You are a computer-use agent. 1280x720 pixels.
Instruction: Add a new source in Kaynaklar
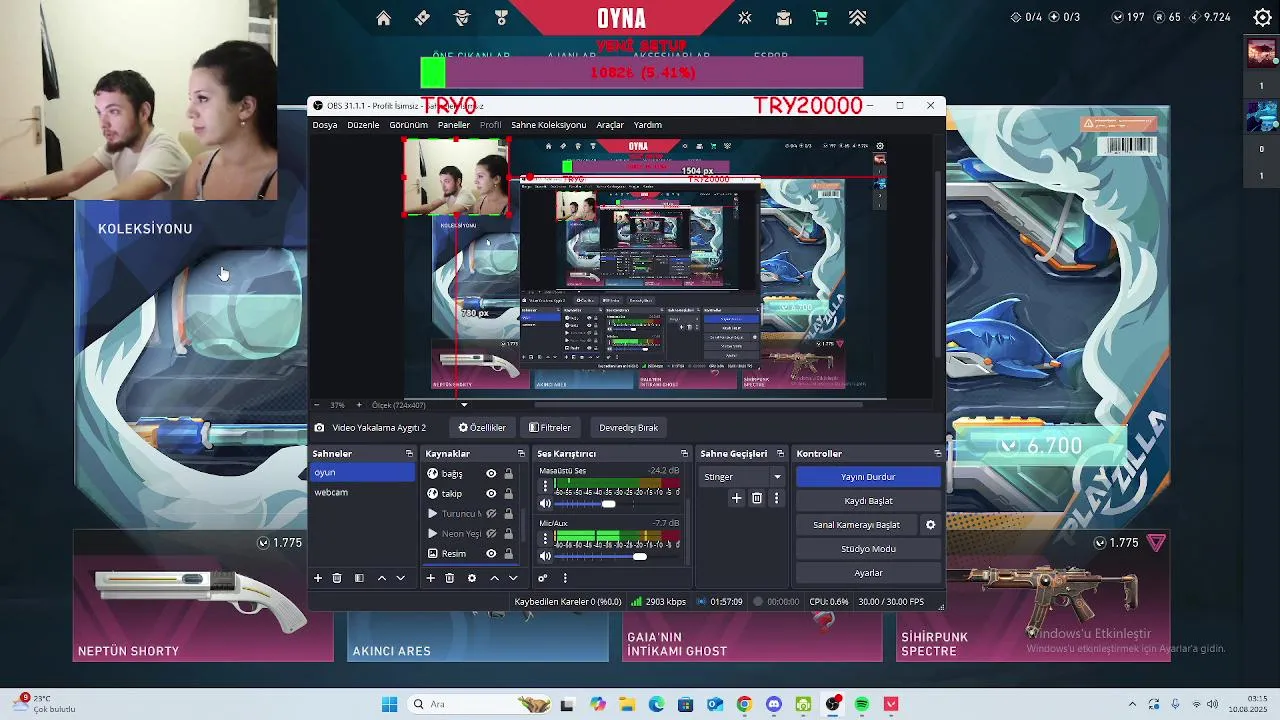point(431,578)
